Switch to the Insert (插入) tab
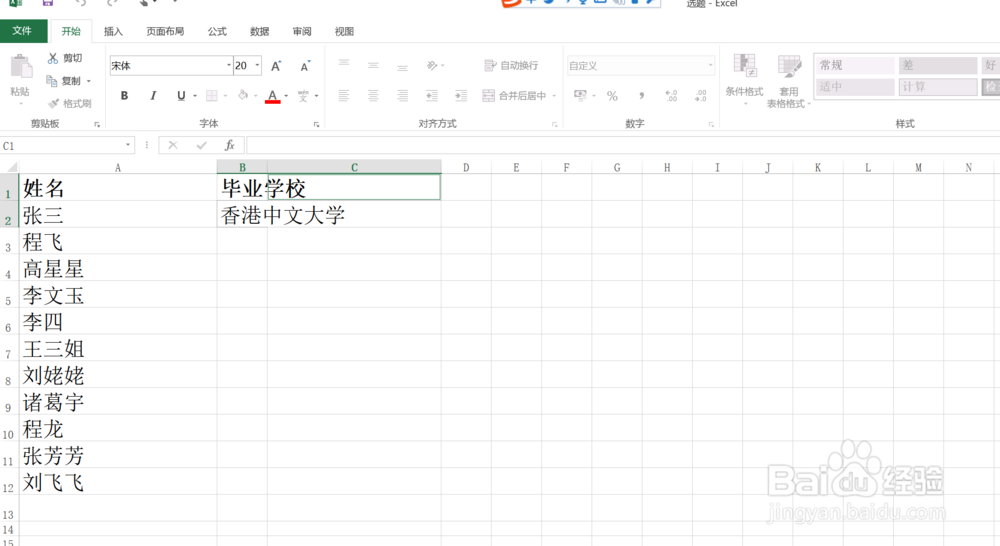The image size is (1000, 546). pyautogui.click(x=113, y=31)
